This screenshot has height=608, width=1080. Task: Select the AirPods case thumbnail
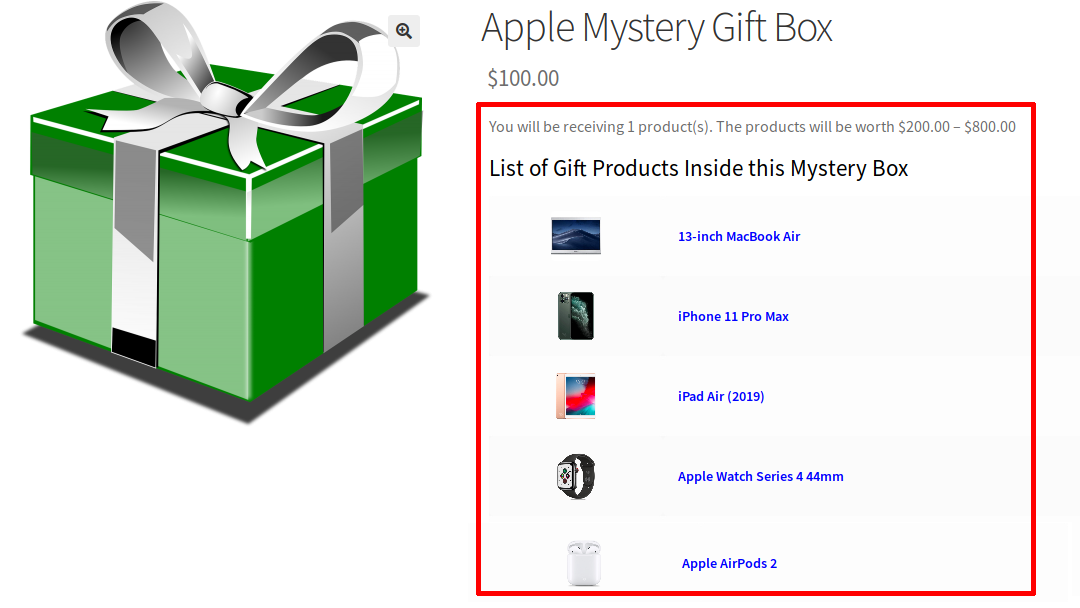tap(583, 563)
